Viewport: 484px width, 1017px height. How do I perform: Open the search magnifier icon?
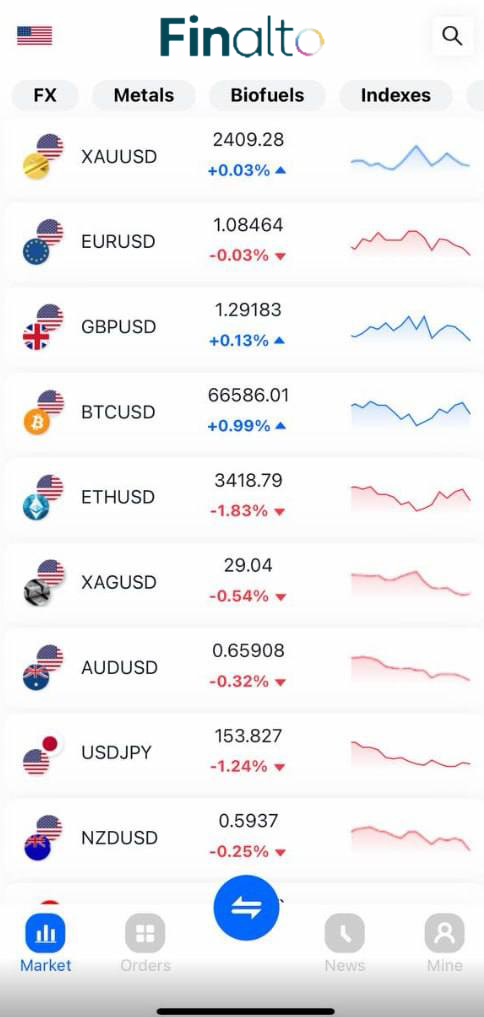pos(452,35)
